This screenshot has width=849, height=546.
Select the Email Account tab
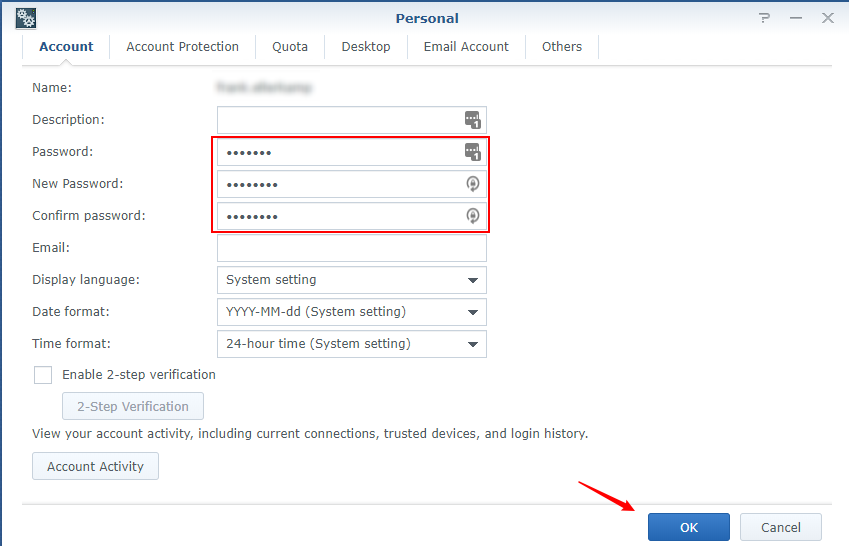click(x=466, y=47)
